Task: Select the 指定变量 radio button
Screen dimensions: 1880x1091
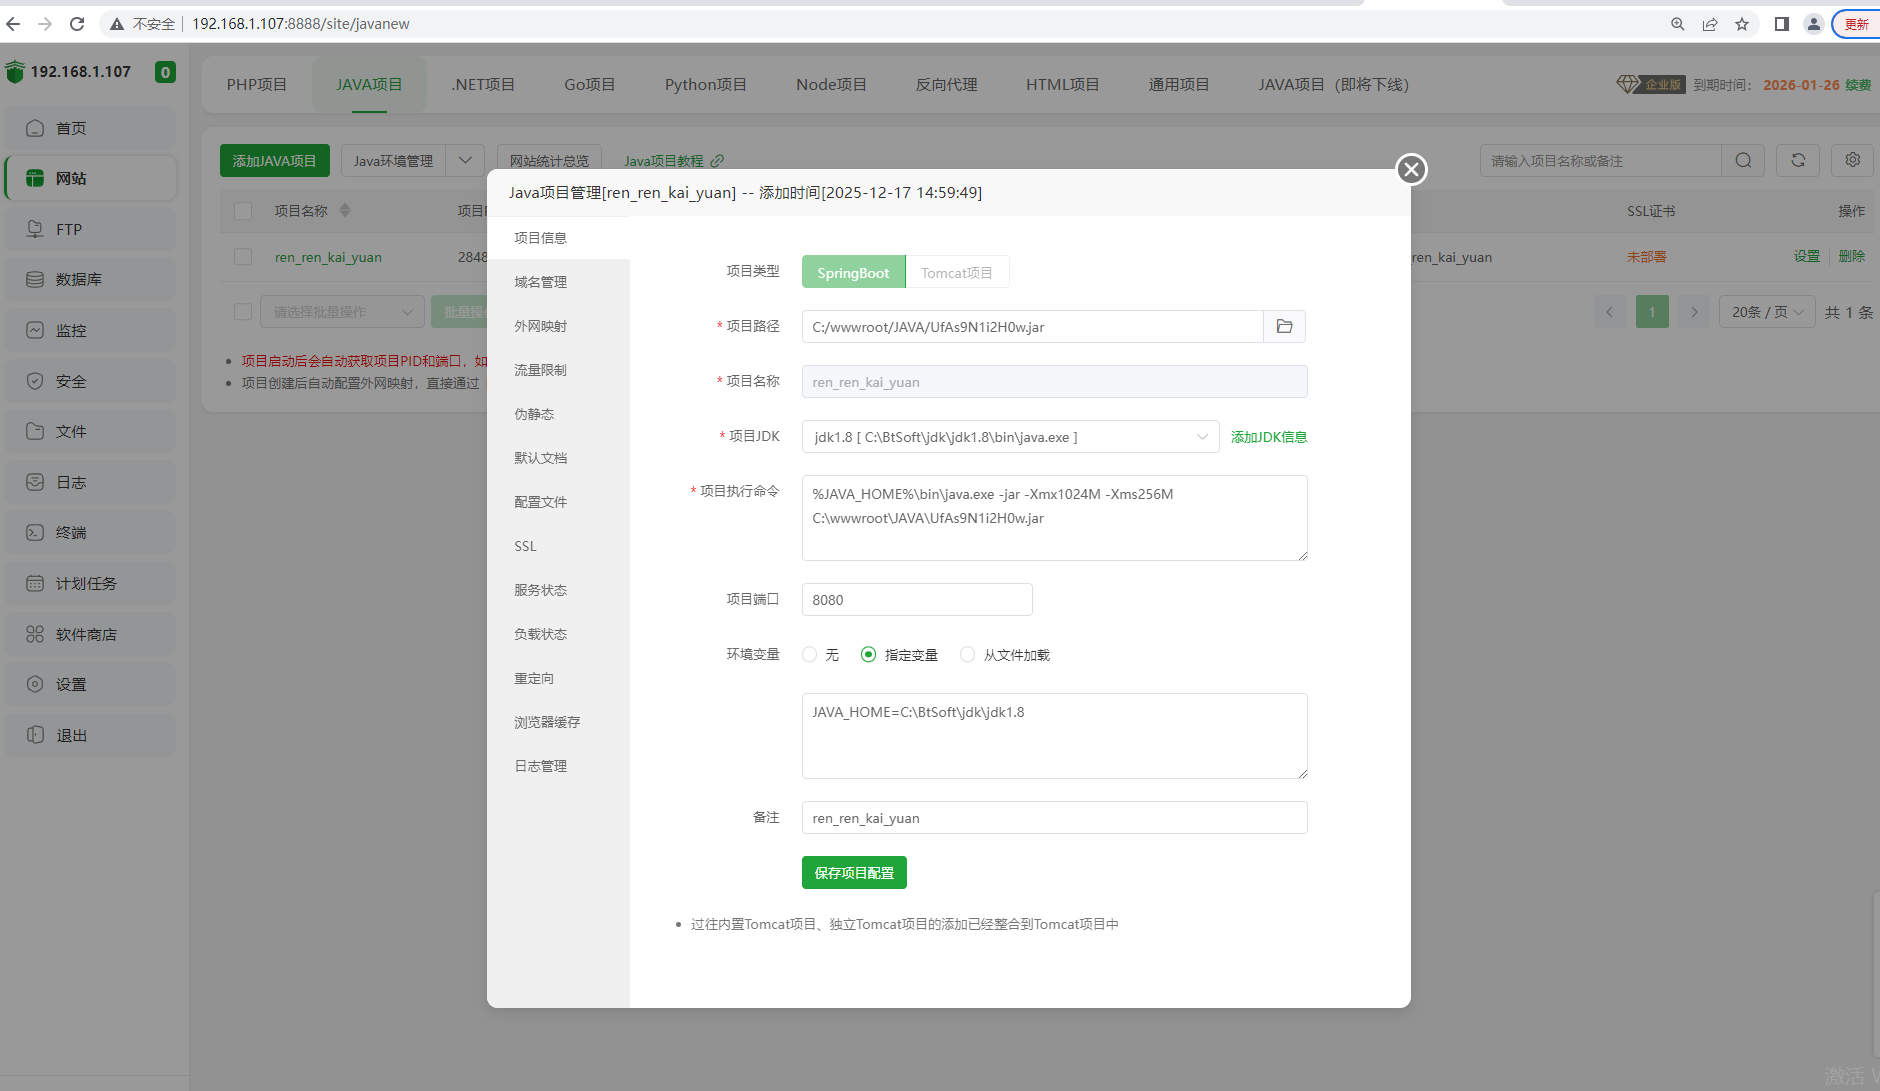Action: click(x=868, y=655)
